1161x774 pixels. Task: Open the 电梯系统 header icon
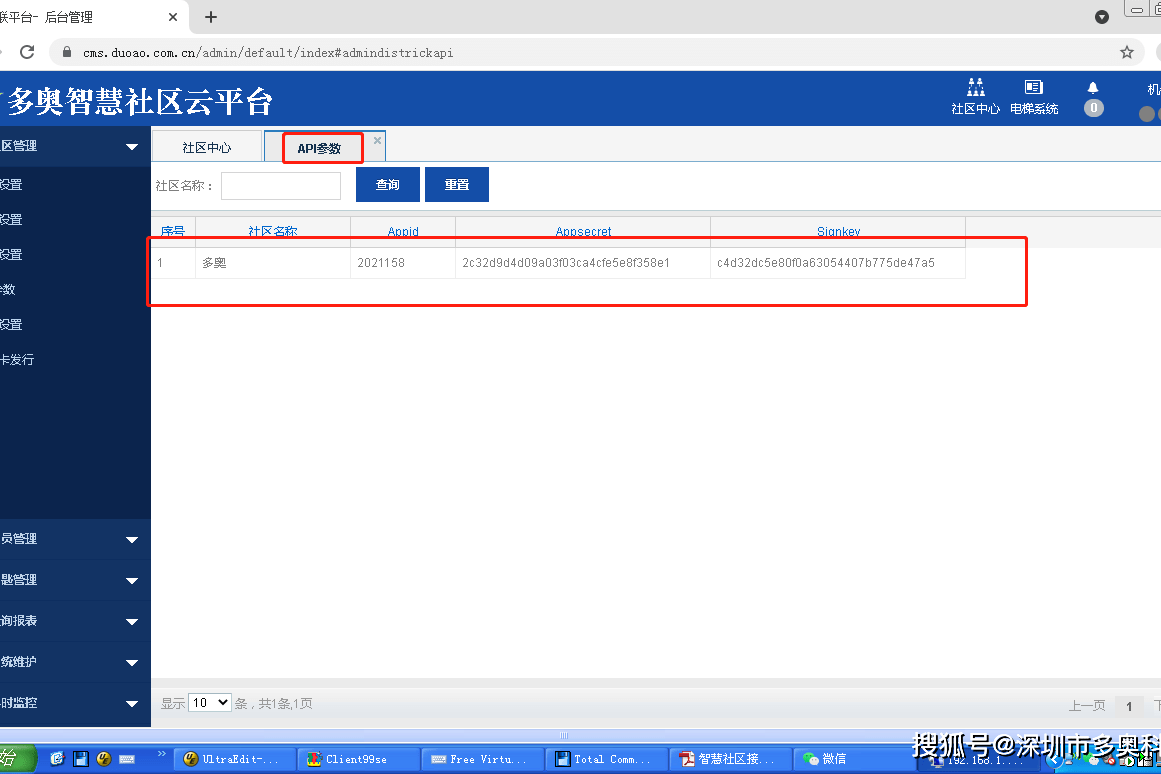(1033, 97)
